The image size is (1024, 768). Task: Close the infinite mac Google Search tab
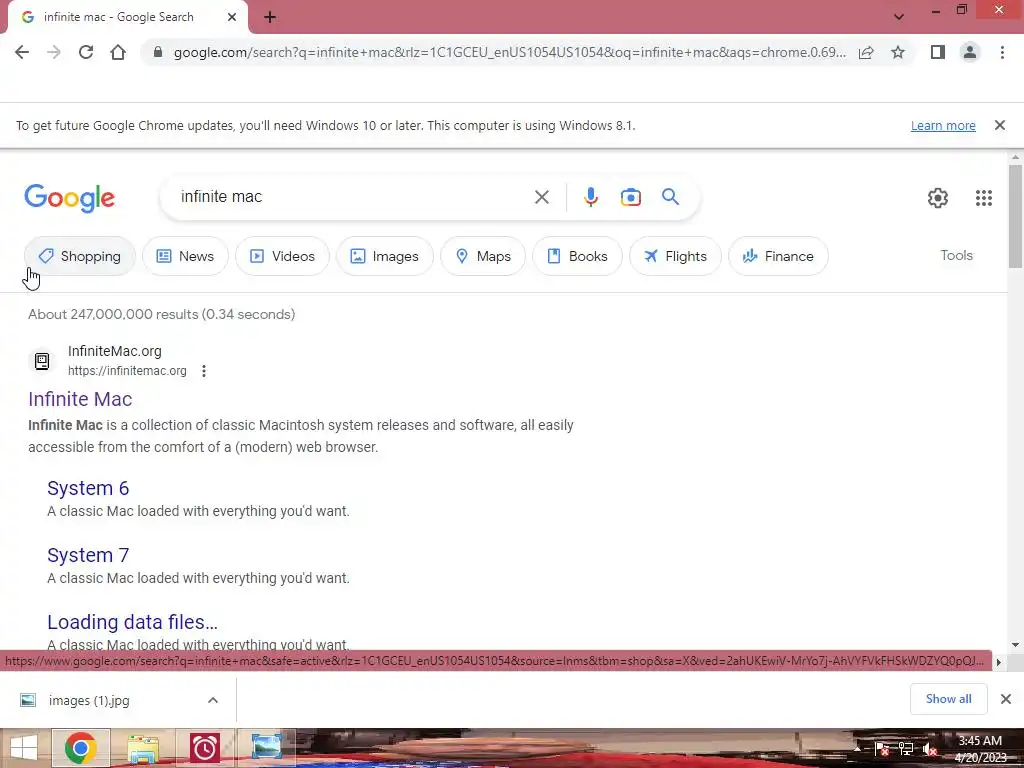tap(232, 17)
